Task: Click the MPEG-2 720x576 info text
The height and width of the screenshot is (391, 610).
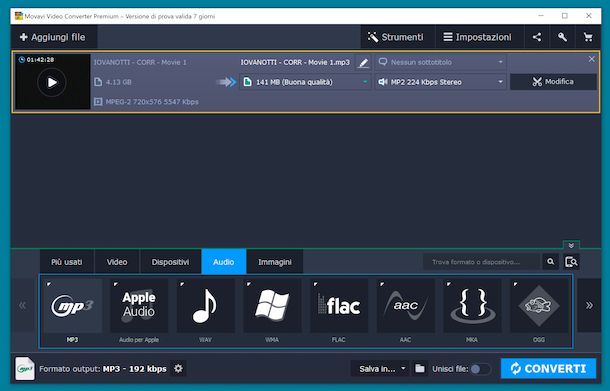Action: point(152,102)
